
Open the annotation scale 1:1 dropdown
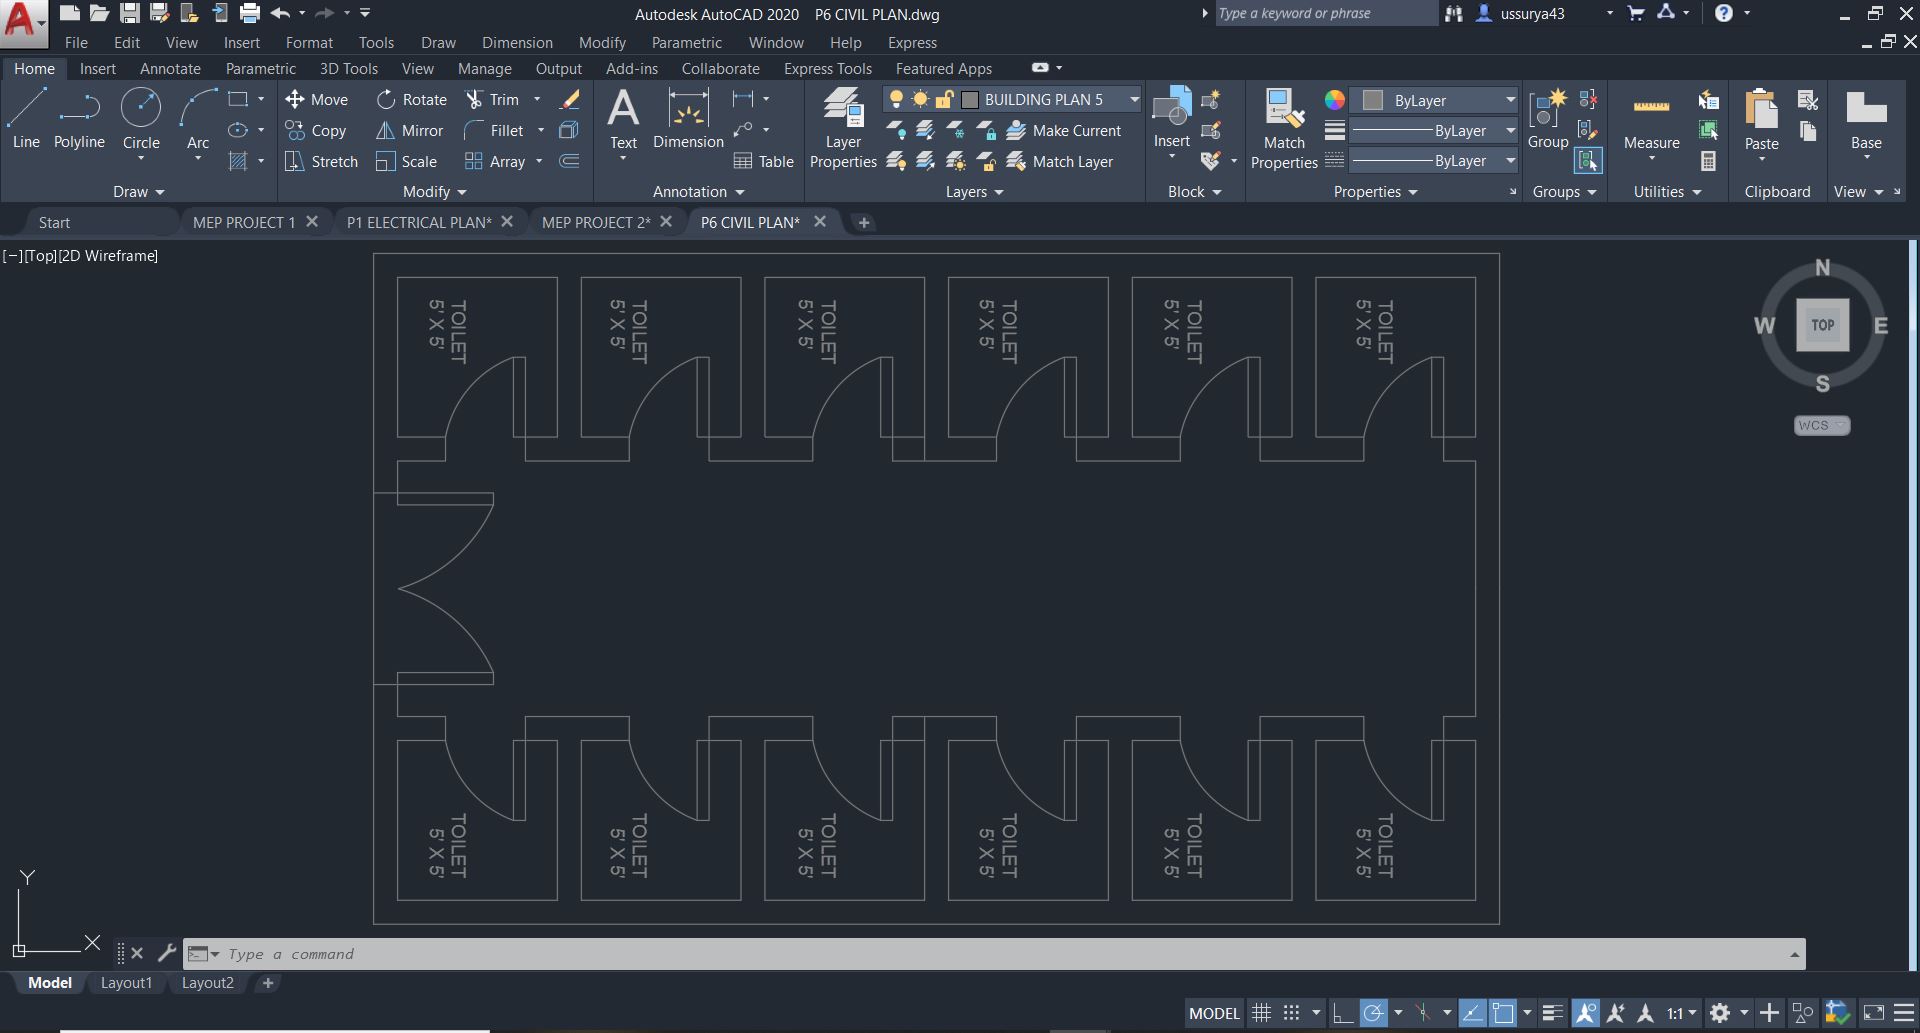coord(1682,1013)
